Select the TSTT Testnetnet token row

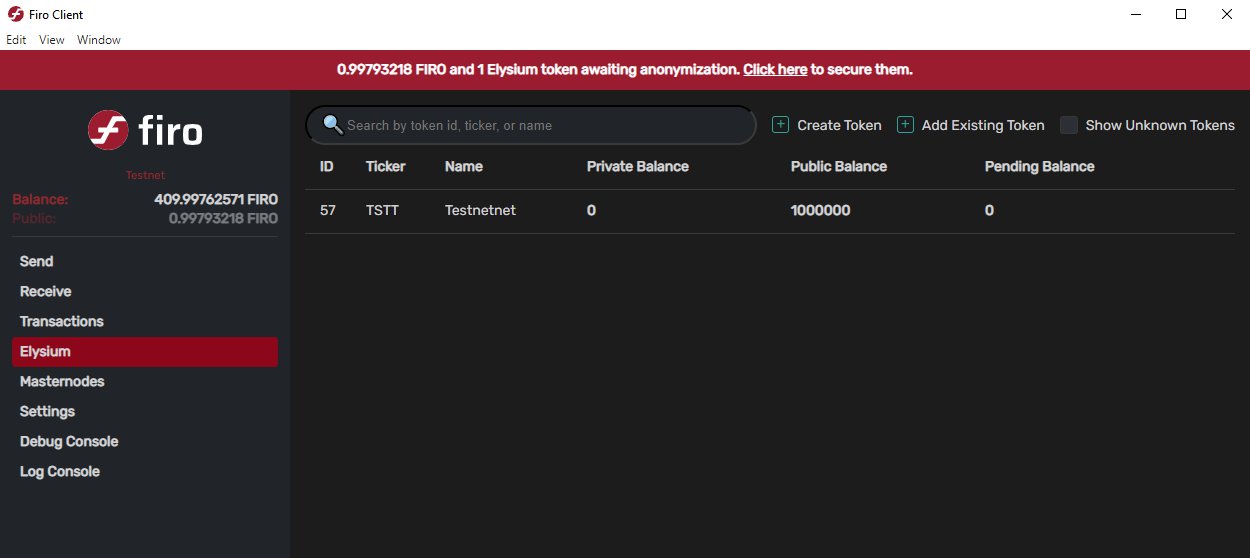pyautogui.click(x=770, y=211)
